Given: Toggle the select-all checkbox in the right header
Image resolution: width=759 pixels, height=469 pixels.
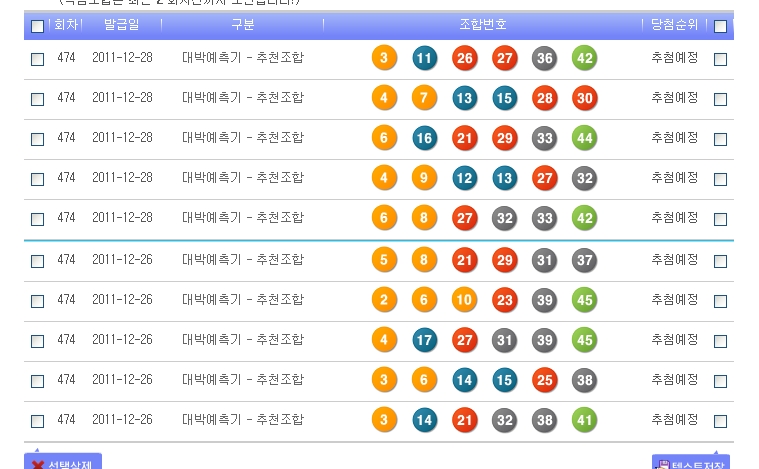Looking at the screenshot, I should click(x=720, y=26).
